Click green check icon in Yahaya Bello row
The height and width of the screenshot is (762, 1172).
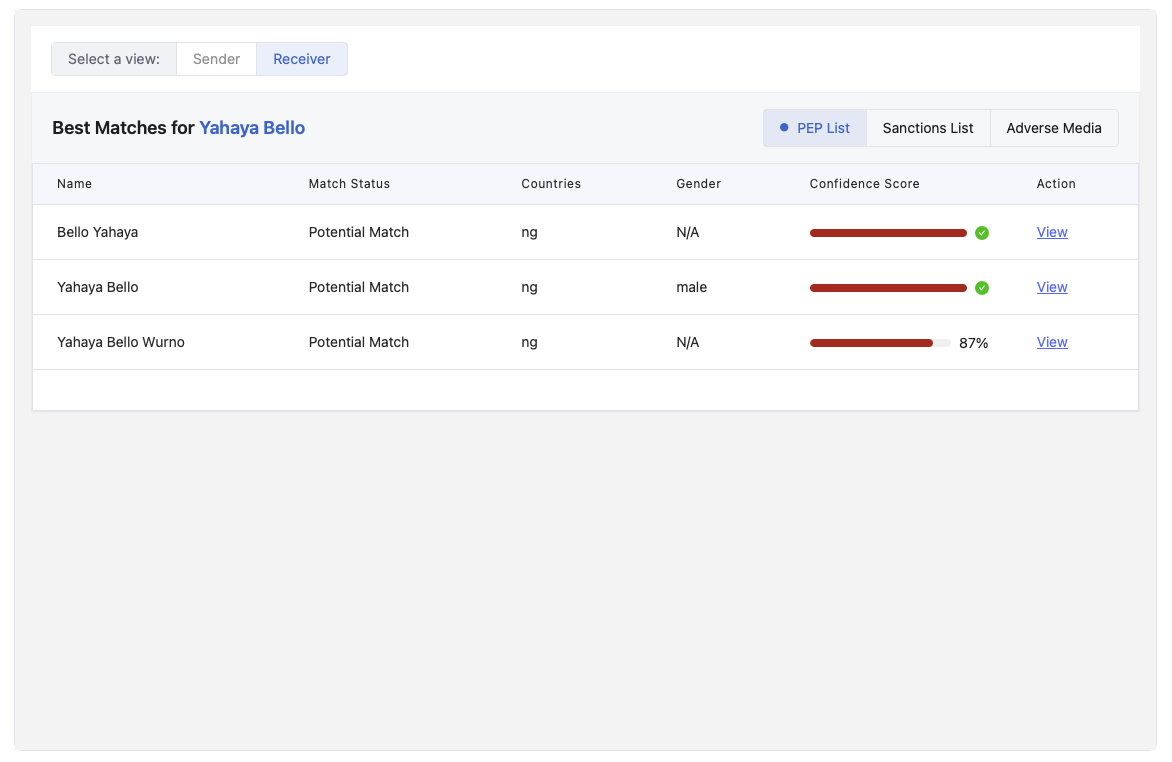pyautogui.click(x=982, y=288)
